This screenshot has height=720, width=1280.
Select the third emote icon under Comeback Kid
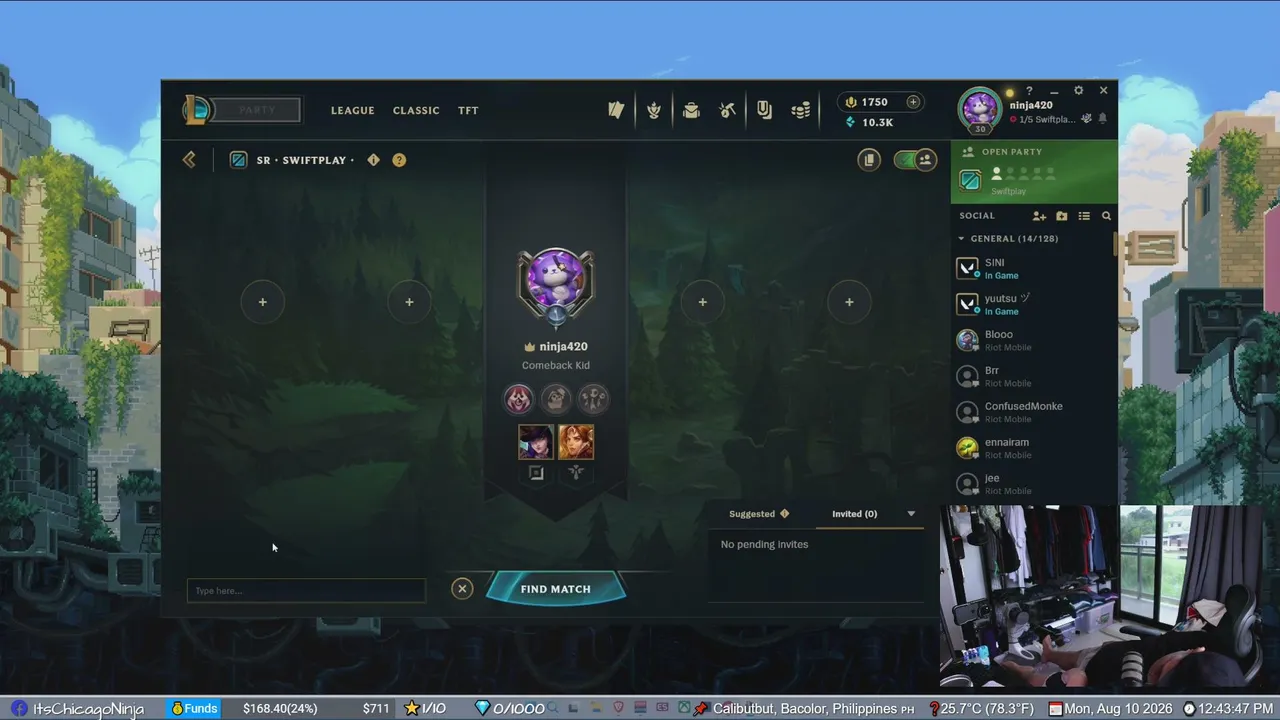pos(593,399)
